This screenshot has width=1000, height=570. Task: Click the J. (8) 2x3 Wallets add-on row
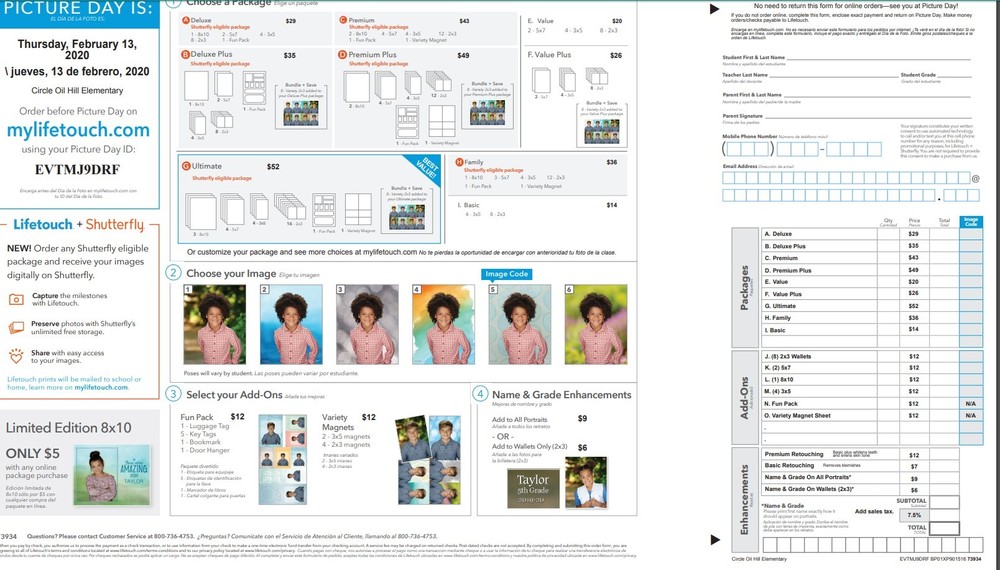pos(872,356)
